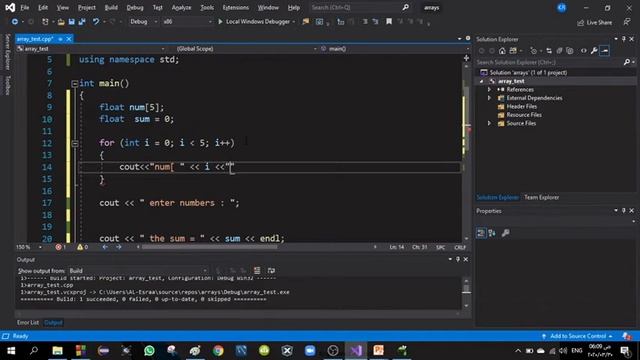Click the Undo toolbar icon

click(x=96, y=22)
